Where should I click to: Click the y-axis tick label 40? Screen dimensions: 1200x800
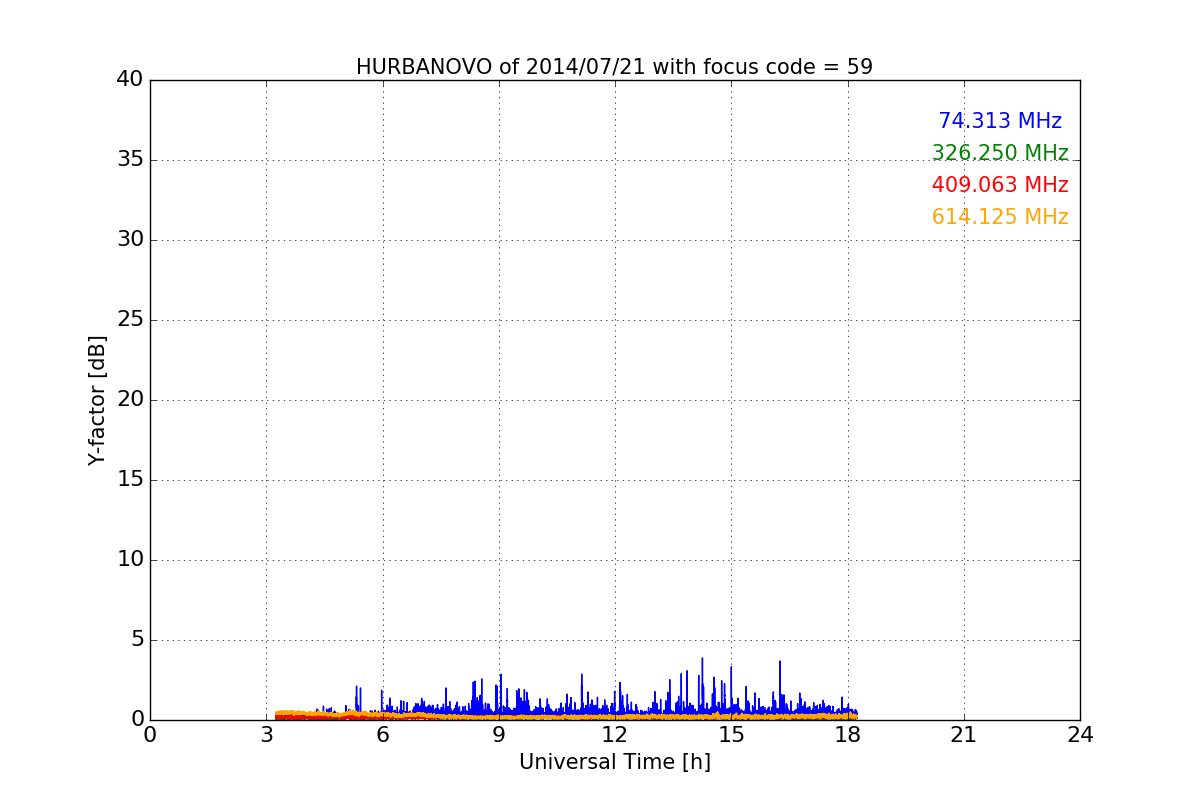point(130,80)
